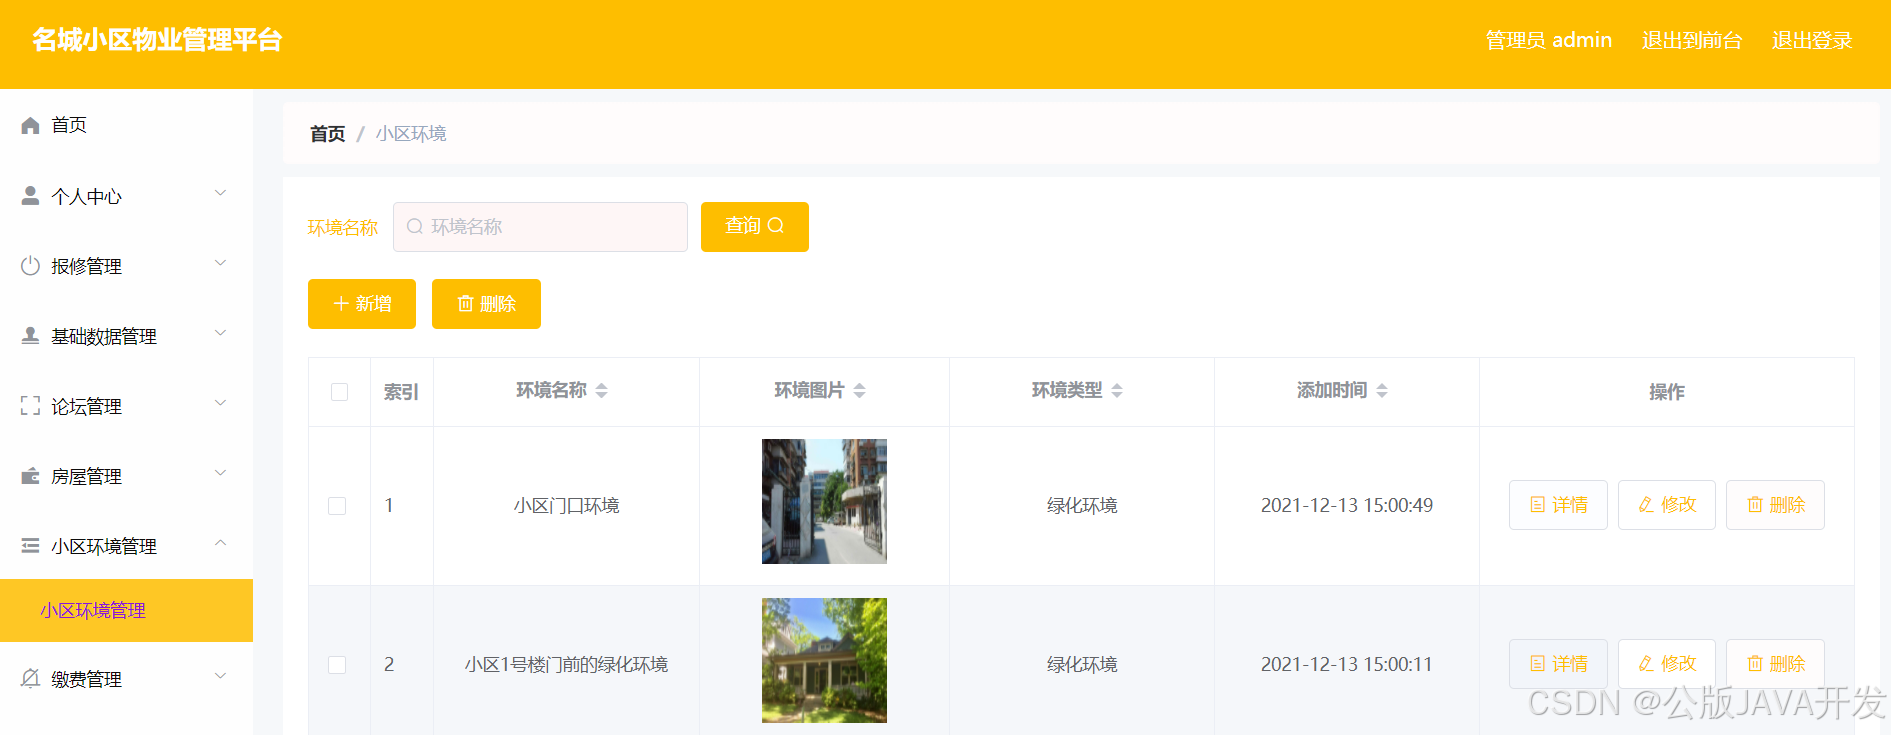This screenshot has height=735, width=1891.
Task: Open the 缴费管理 sidebar menu
Action: click(x=126, y=679)
